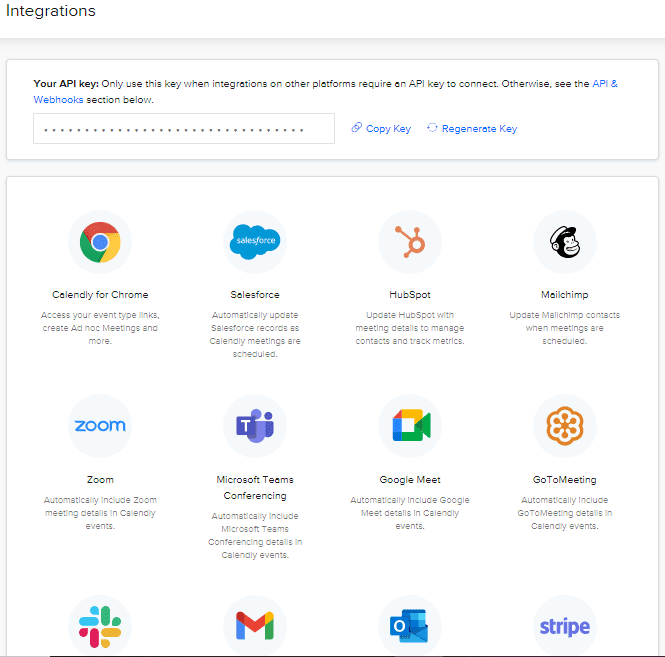Click 'Update Mailchimp contacts' description
This screenshot has height=657, width=665.
point(564,328)
